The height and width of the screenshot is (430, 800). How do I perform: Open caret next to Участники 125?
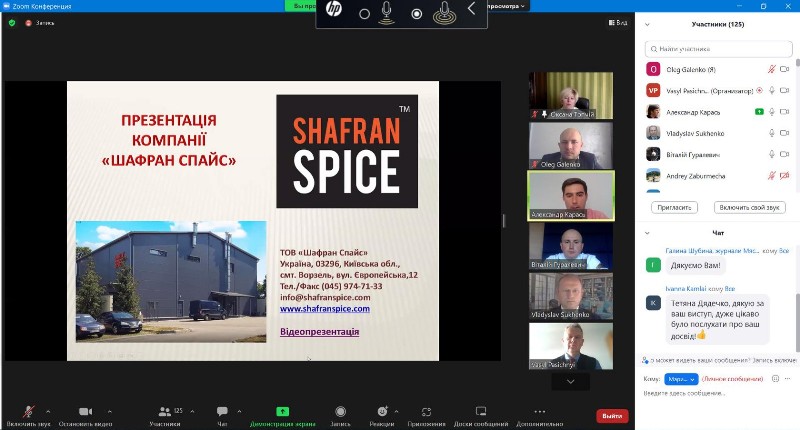192,411
